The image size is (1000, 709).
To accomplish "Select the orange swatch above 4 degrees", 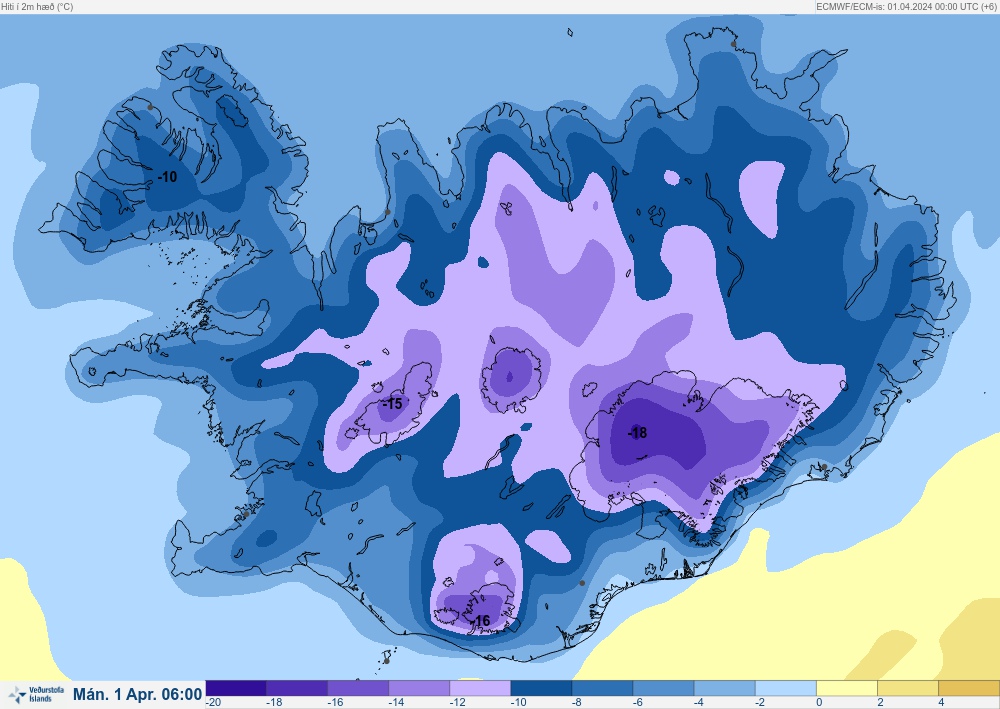I will click(x=969, y=688).
